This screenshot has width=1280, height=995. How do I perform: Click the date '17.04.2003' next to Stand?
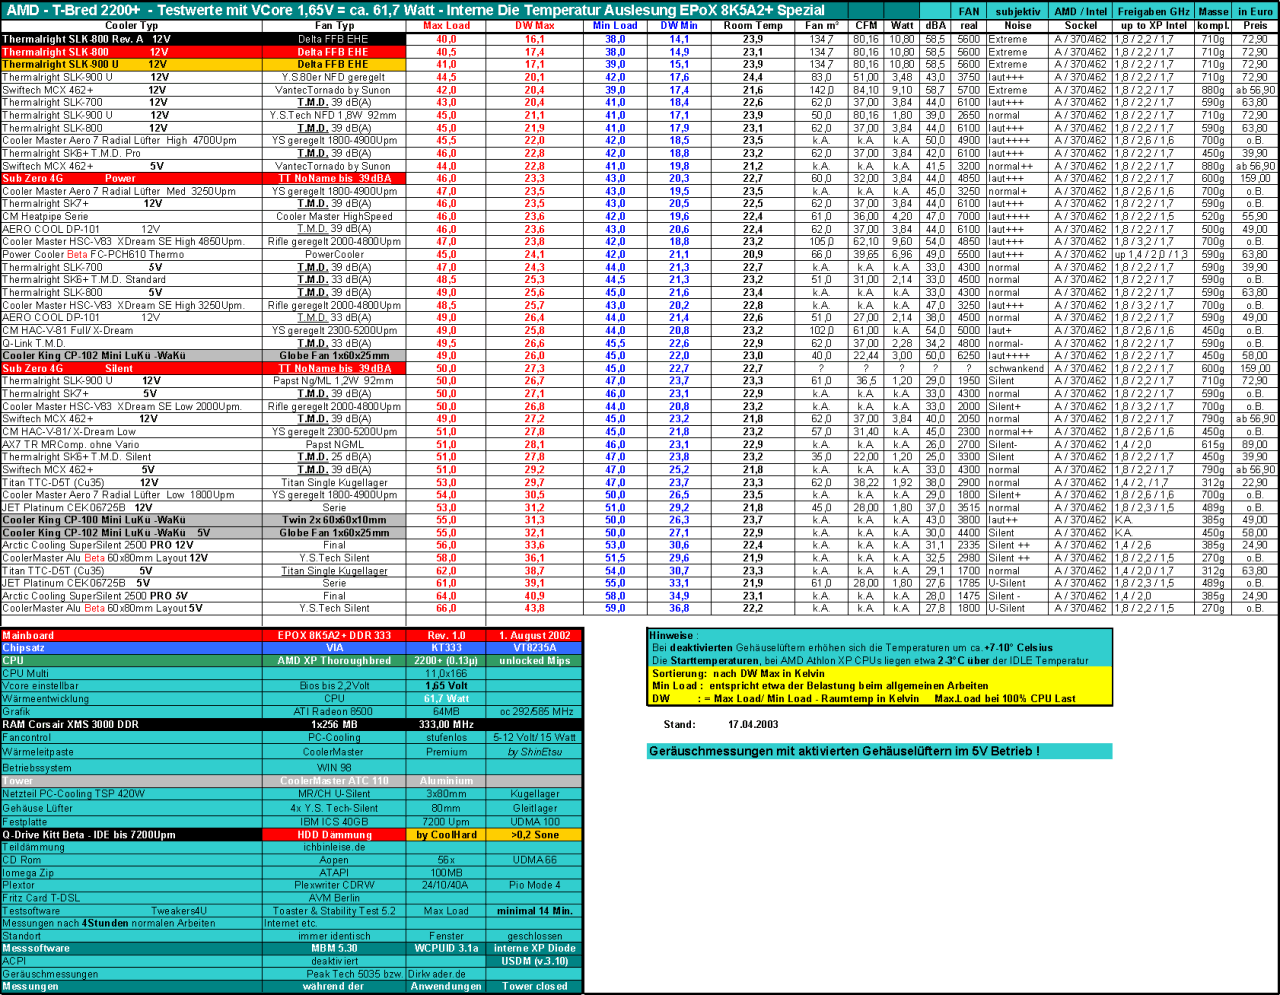pyautogui.click(x=753, y=725)
